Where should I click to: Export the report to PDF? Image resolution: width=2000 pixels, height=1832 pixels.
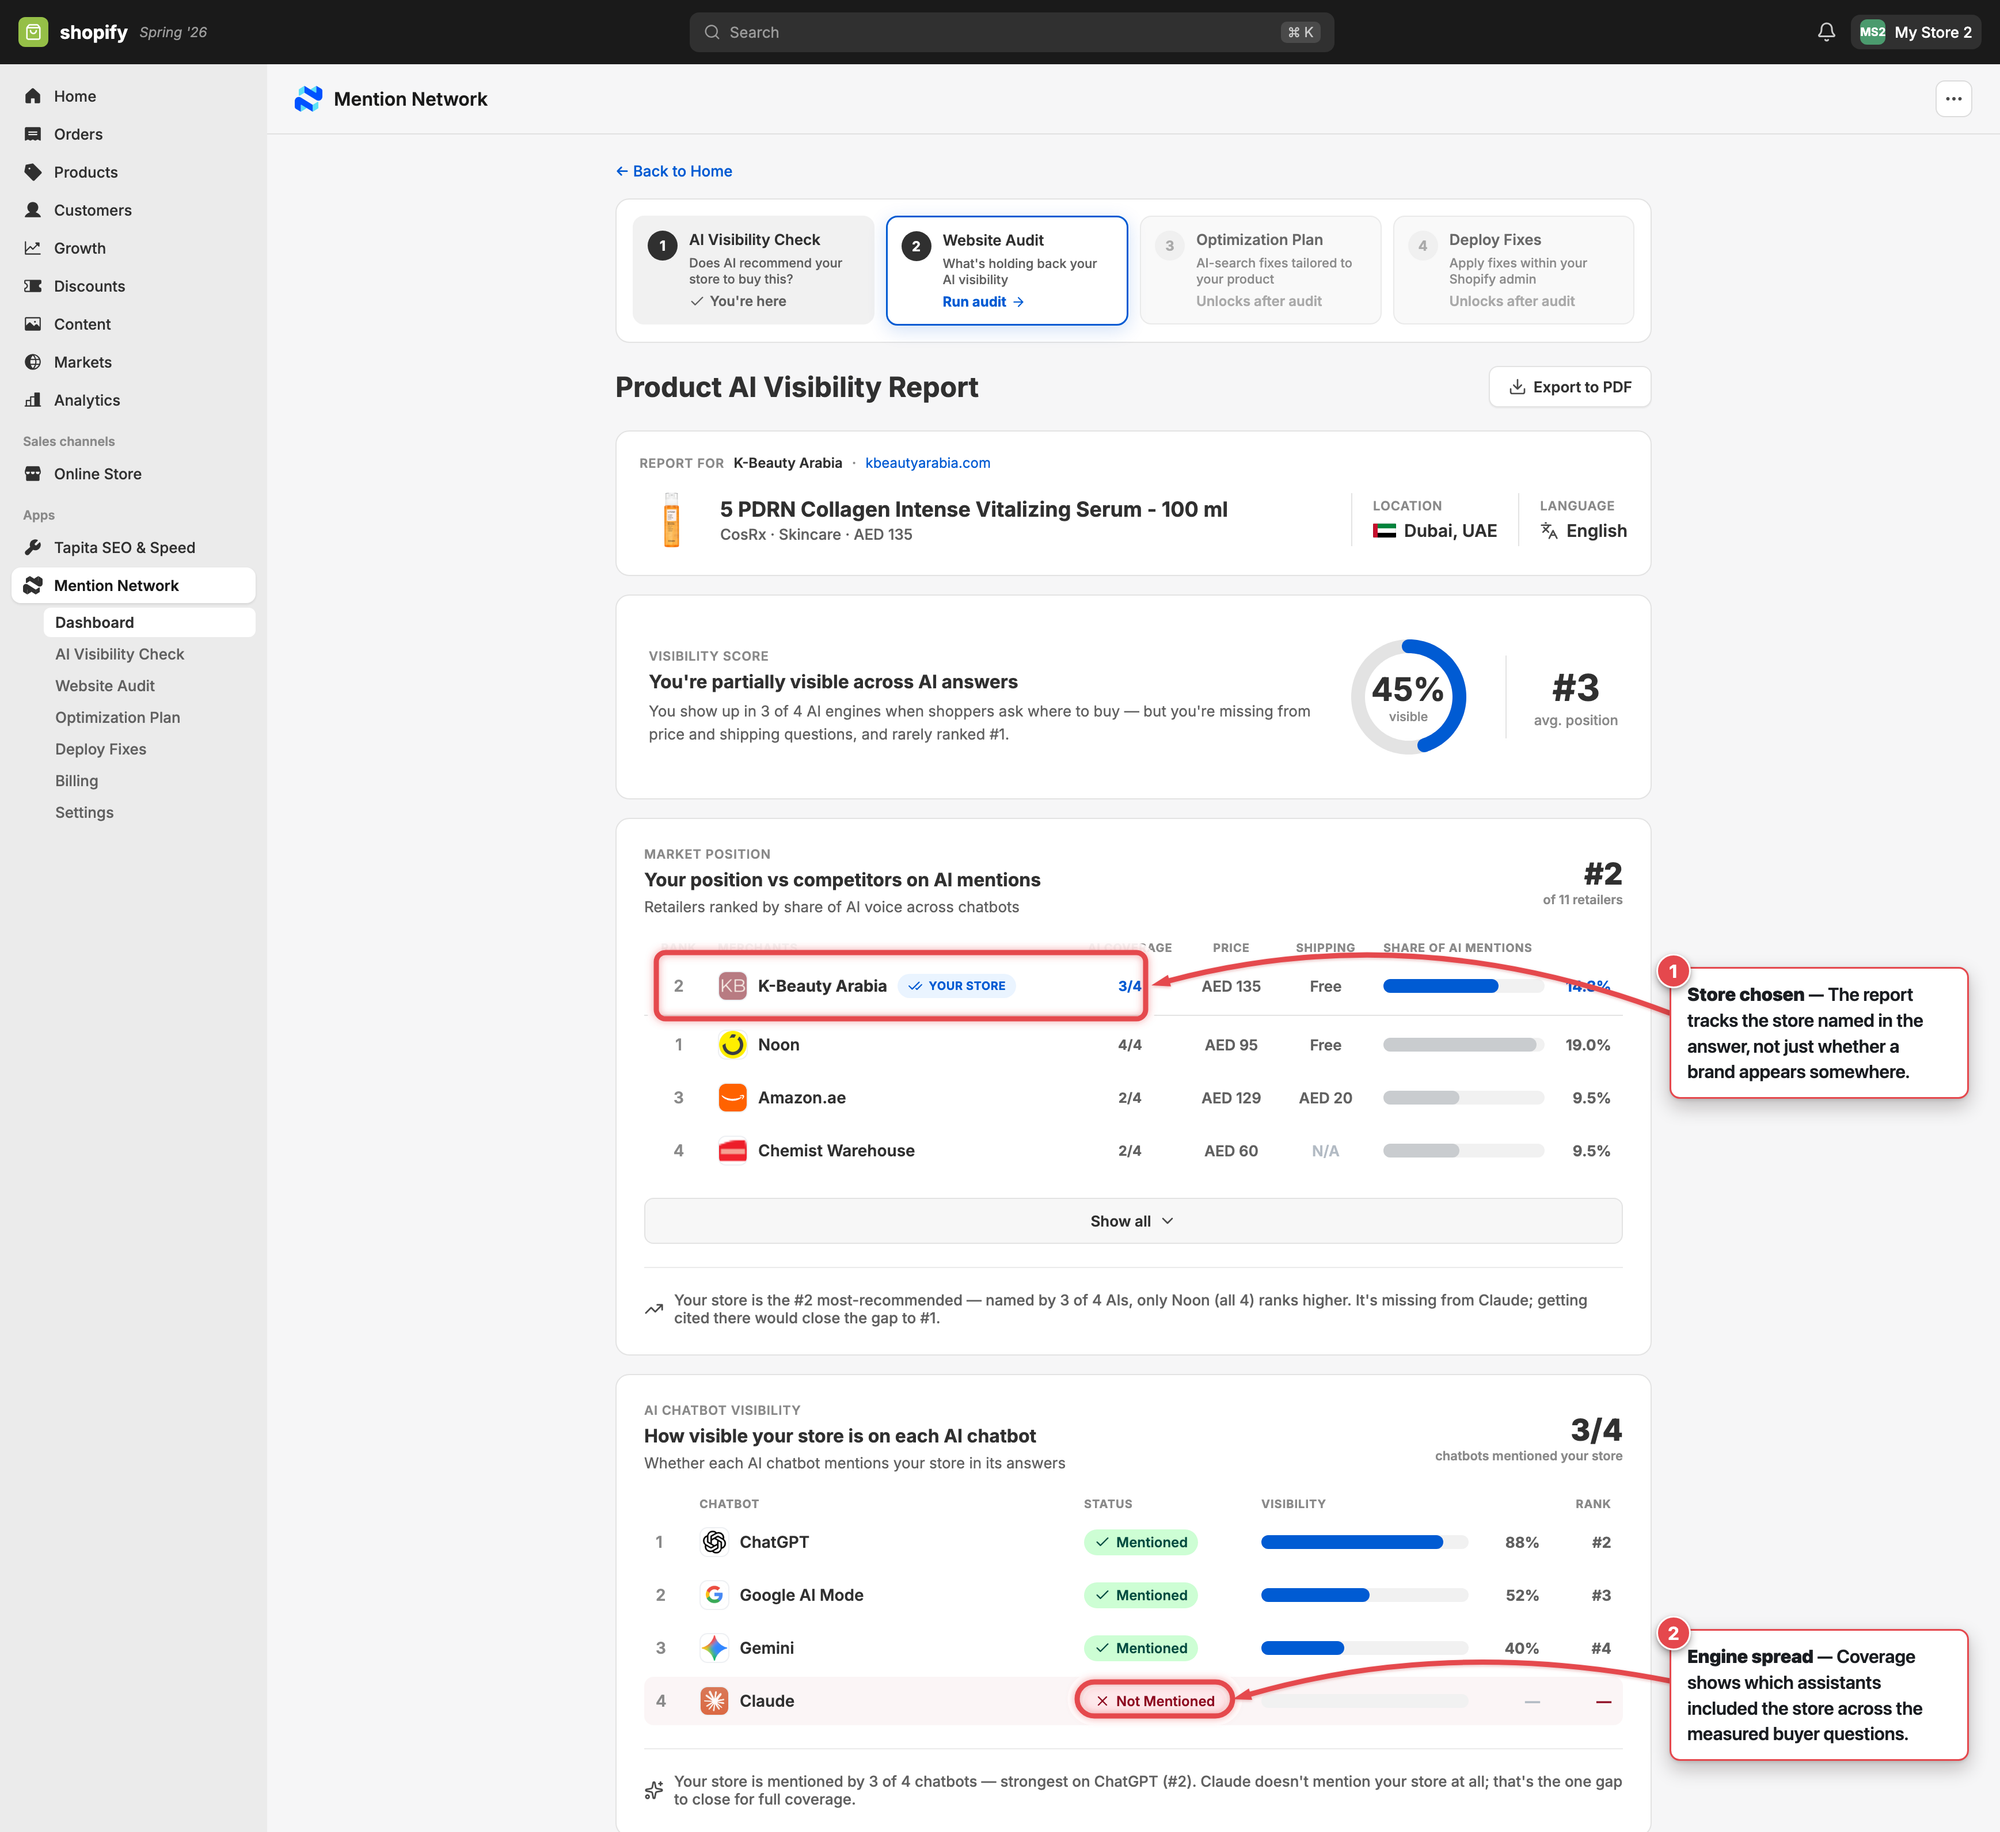click(1569, 387)
